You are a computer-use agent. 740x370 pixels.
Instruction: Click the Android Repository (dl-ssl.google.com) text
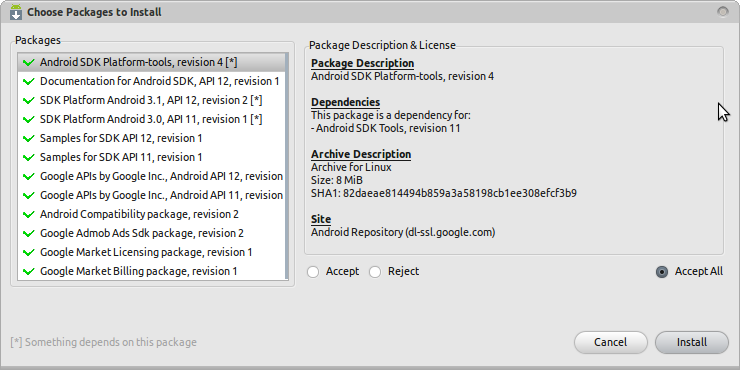(403, 233)
